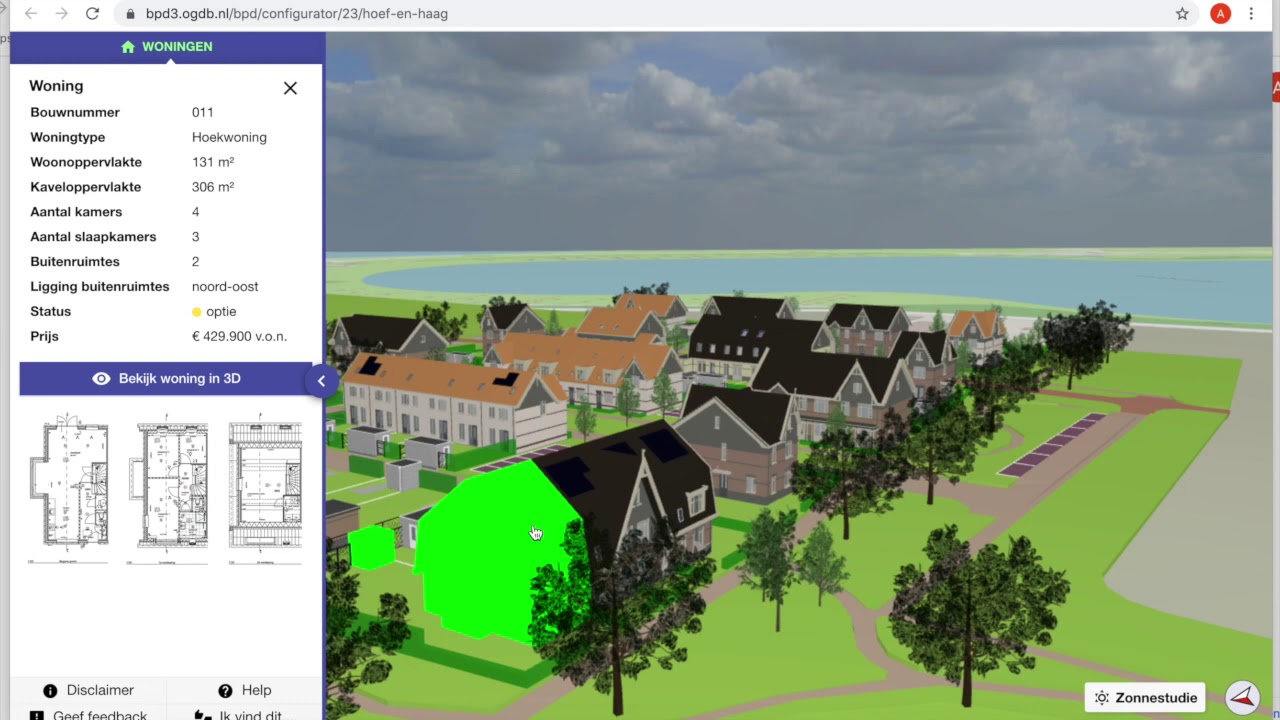Switch to the WONINGEN tab
1280x720 pixels.
click(177, 46)
